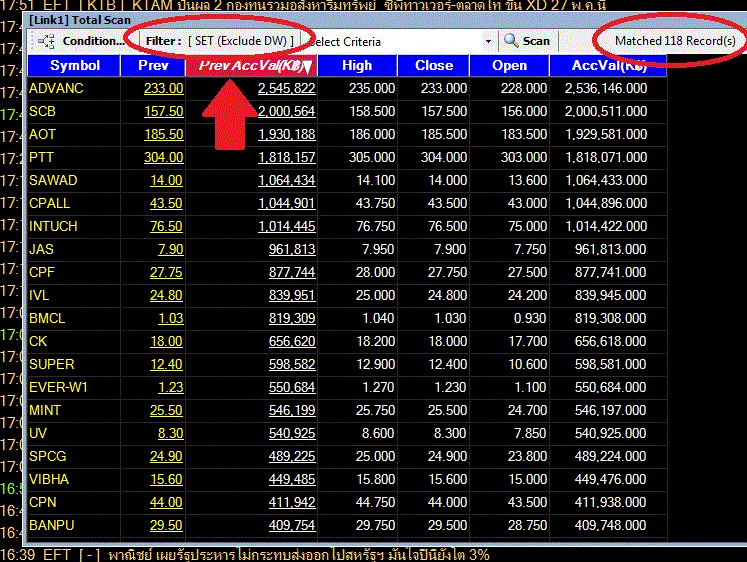Viewport: 747px width, 562px height.
Task: Click SUPER Open value 10.600
Action: click(527, 364)
